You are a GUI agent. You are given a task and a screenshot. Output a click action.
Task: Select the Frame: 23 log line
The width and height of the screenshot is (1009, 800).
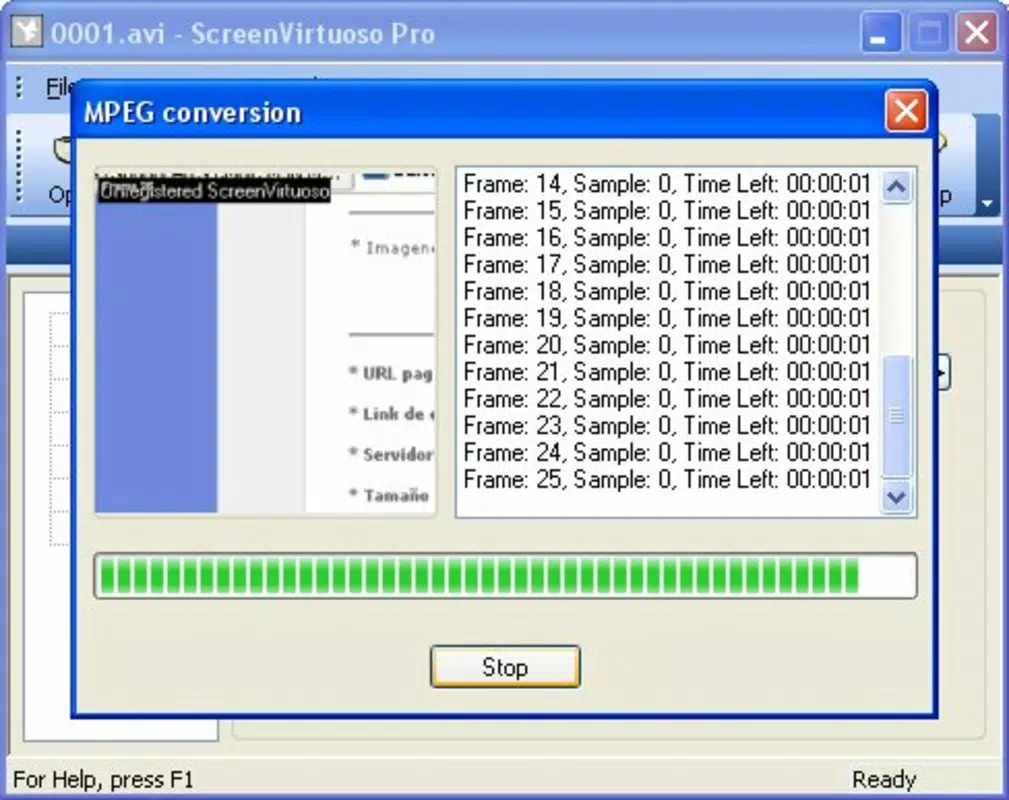click(x=667, y=425)
